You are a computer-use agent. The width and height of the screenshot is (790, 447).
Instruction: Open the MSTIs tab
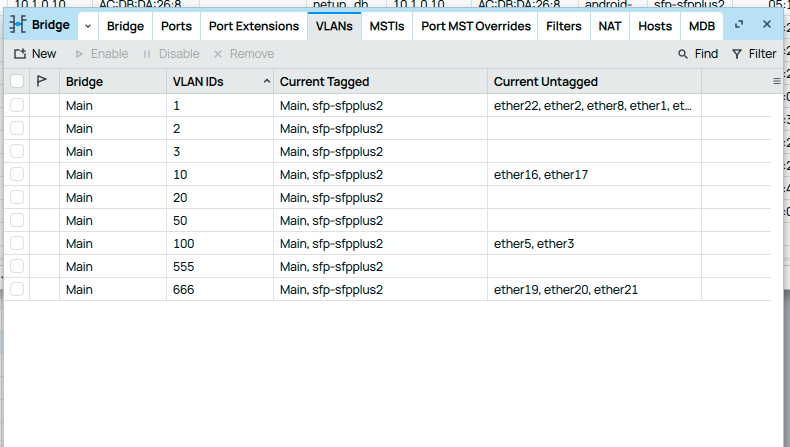coord(387,26)
